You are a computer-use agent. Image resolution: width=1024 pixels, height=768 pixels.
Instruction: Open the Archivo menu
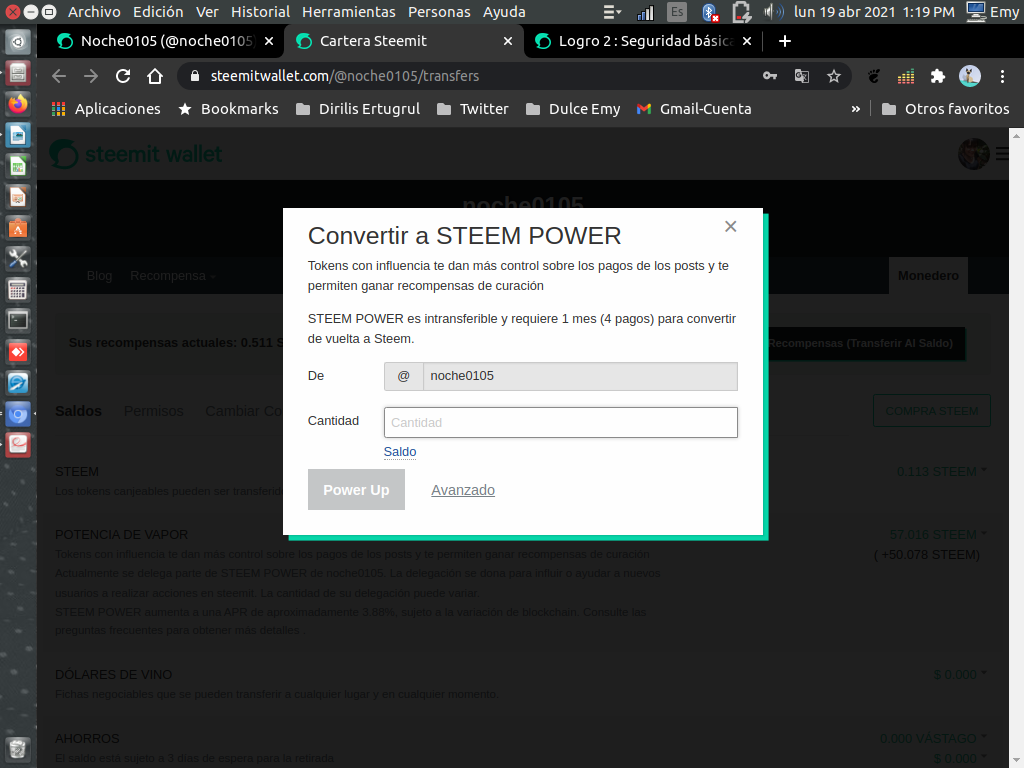pos(94,12)
